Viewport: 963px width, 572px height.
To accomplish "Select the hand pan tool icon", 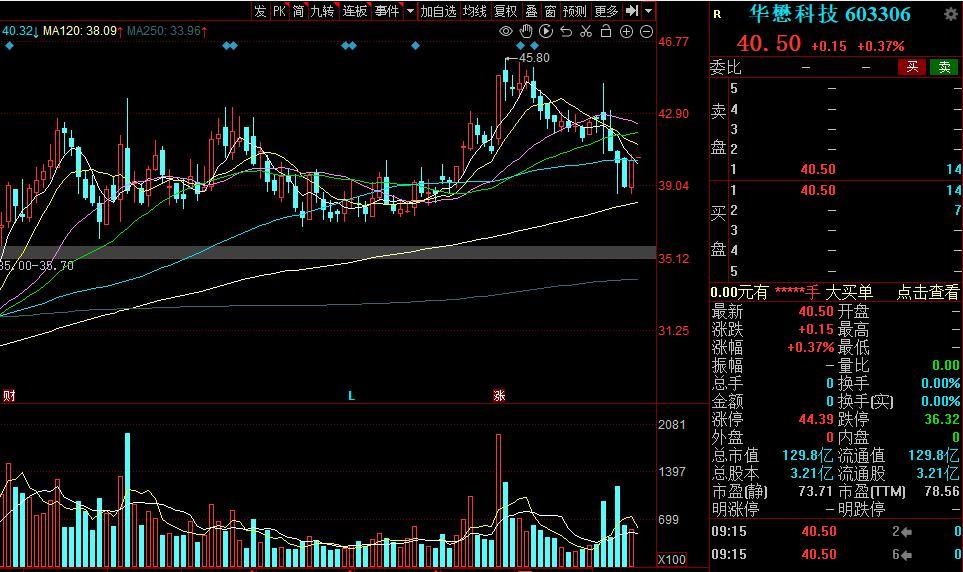I will tap(526, 31).
